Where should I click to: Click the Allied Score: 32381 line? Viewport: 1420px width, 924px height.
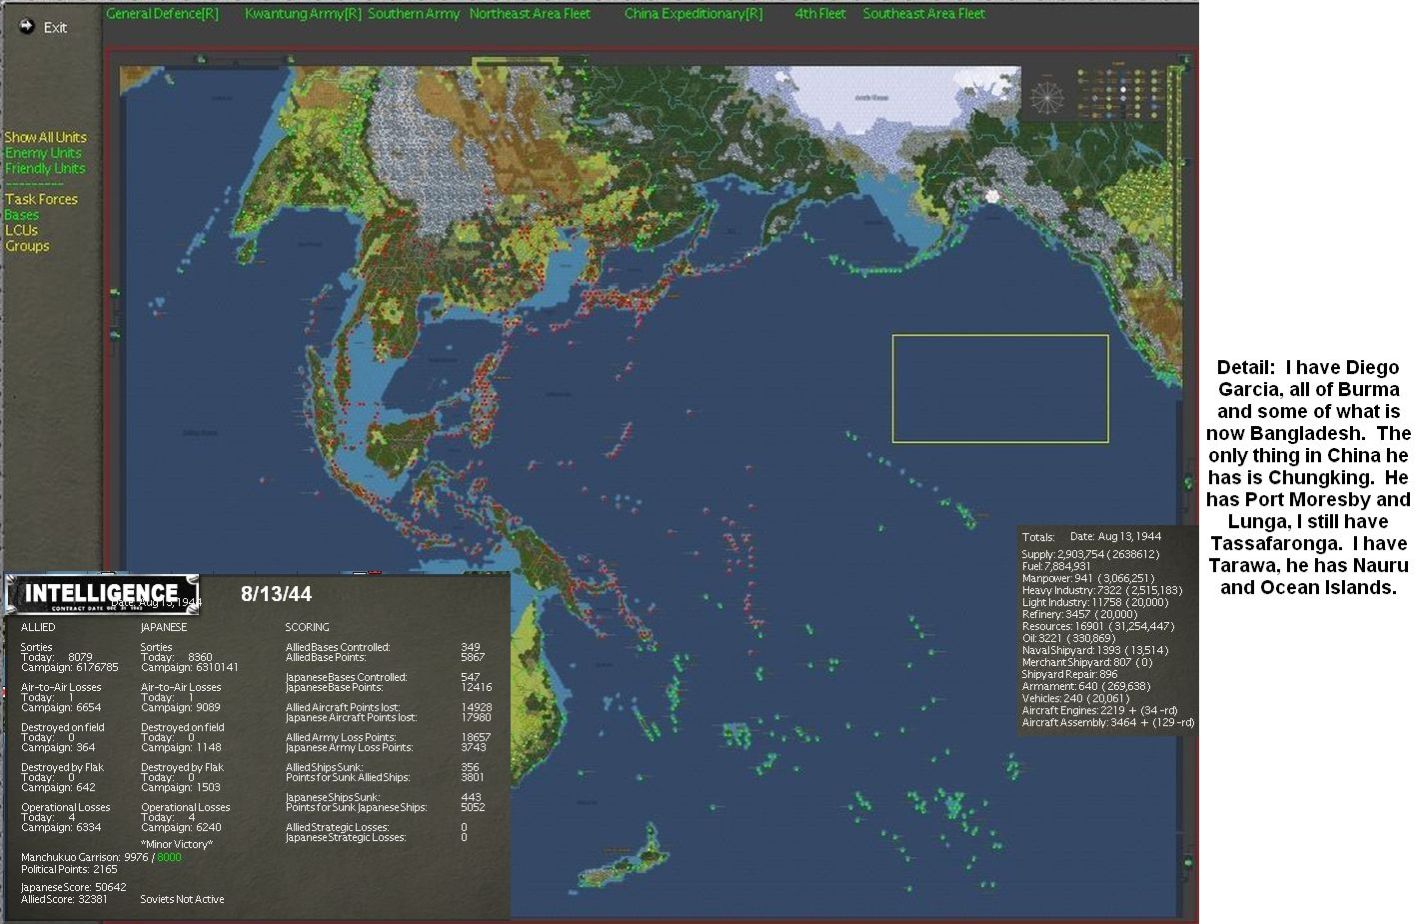pyautogui.click(x=64, y=899)
